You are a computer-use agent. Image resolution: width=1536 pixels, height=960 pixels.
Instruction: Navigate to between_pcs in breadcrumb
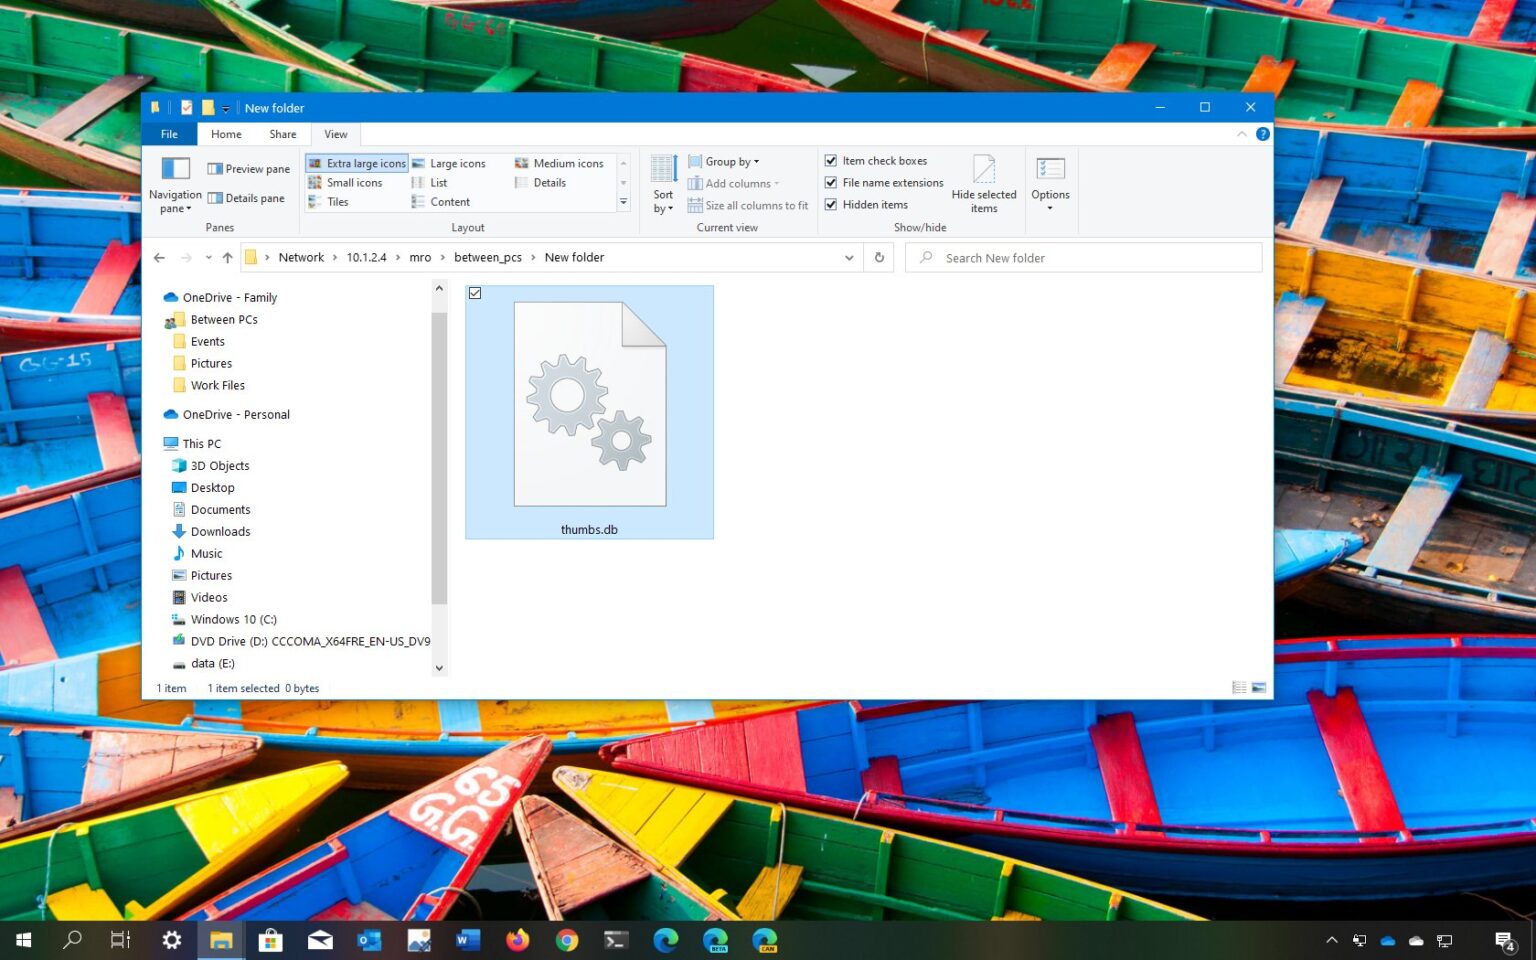(x=487, y=258)
